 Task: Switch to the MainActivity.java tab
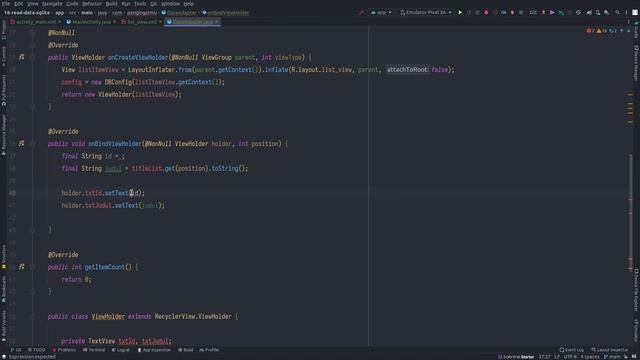coord(91,22)
